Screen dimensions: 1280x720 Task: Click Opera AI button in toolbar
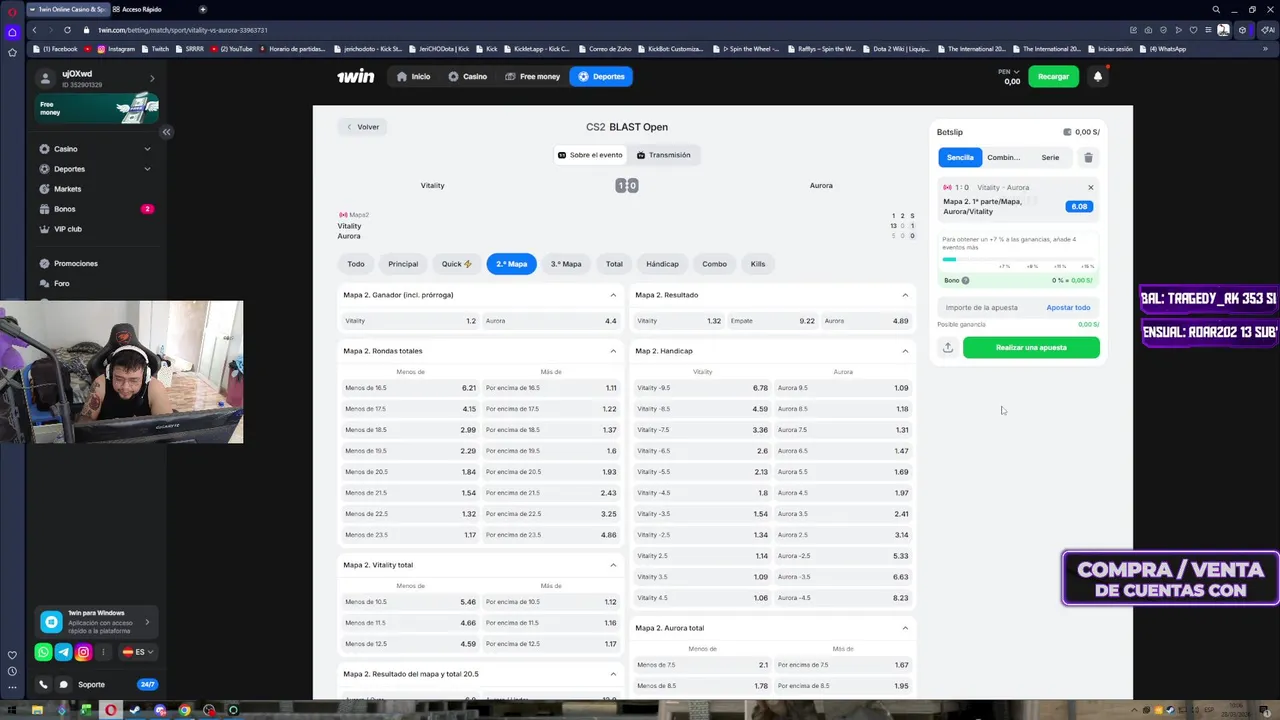1267,30
